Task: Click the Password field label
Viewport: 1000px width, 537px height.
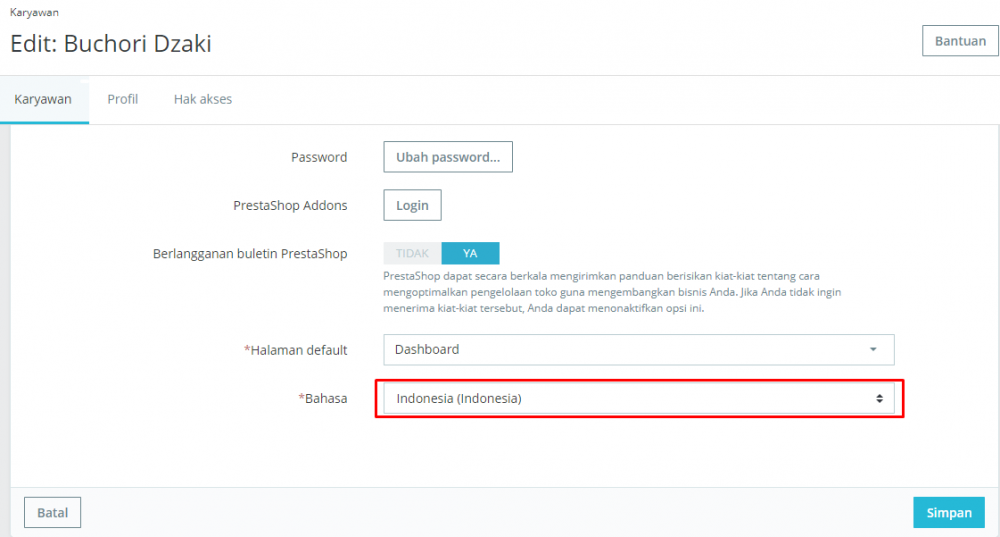Action: coord(319,157)
